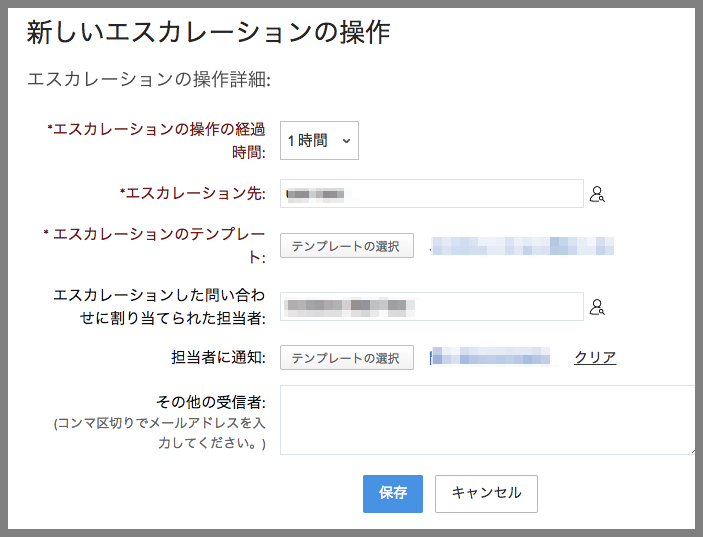Expand the 1時間 elapsed time dropdown
Screen dimensions: 703x537
click(319, 141)
